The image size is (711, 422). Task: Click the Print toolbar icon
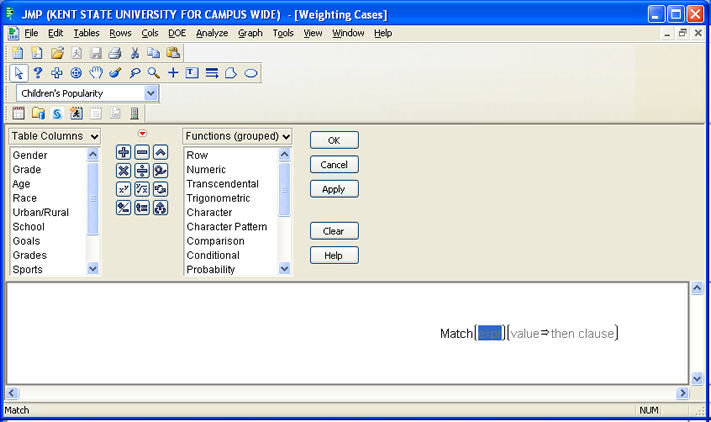(115, 53)
